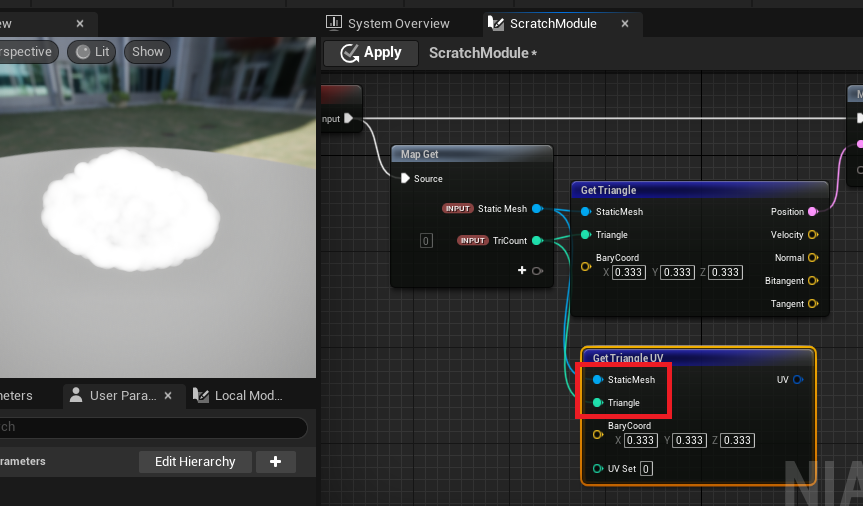
Task: Click the ScratchModule tab icon
Action: (x=496, y=23)
